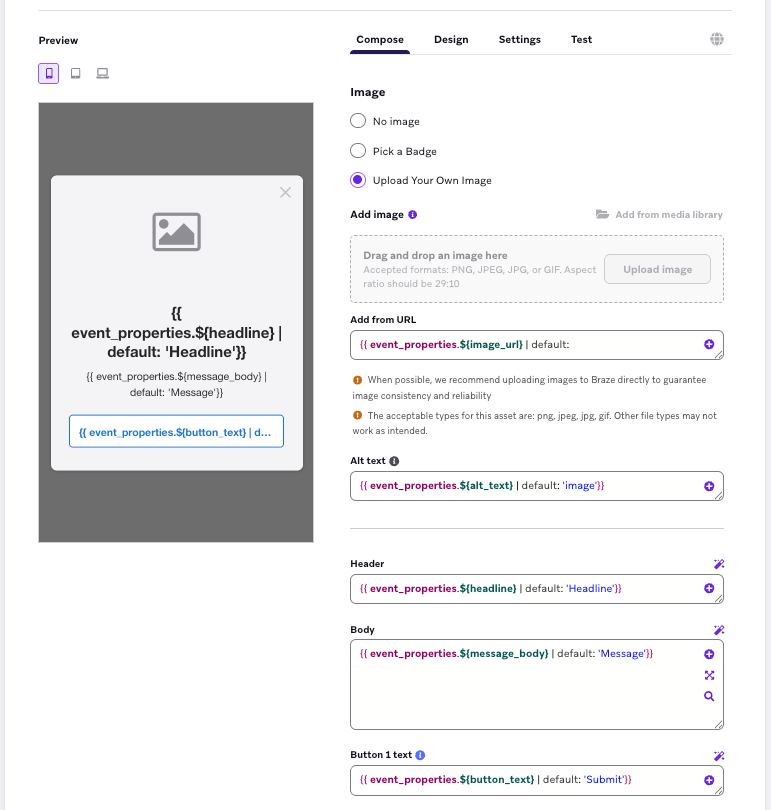
Task: Select the No image option
Action: click(358, 121)
